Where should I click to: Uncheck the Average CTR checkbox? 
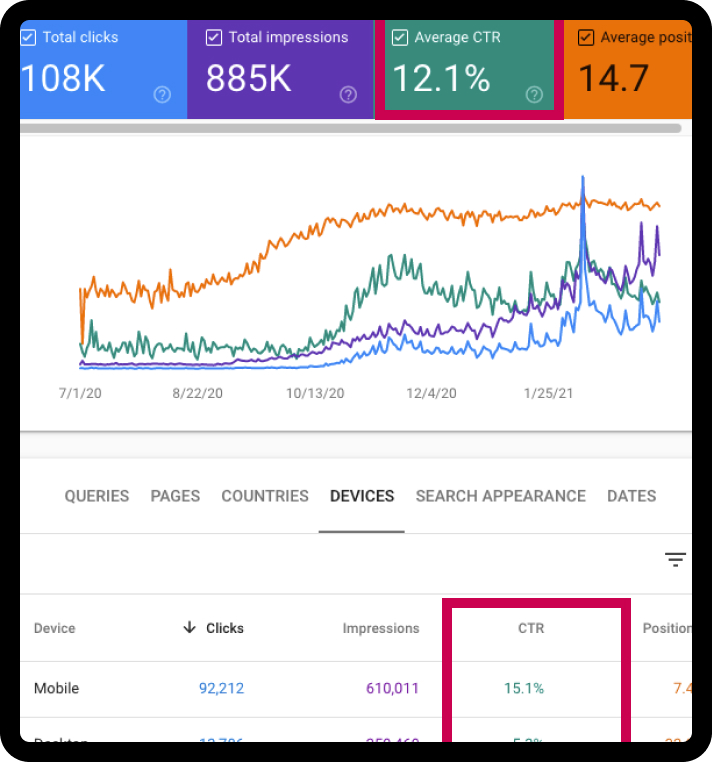click(x=400, y=37)
